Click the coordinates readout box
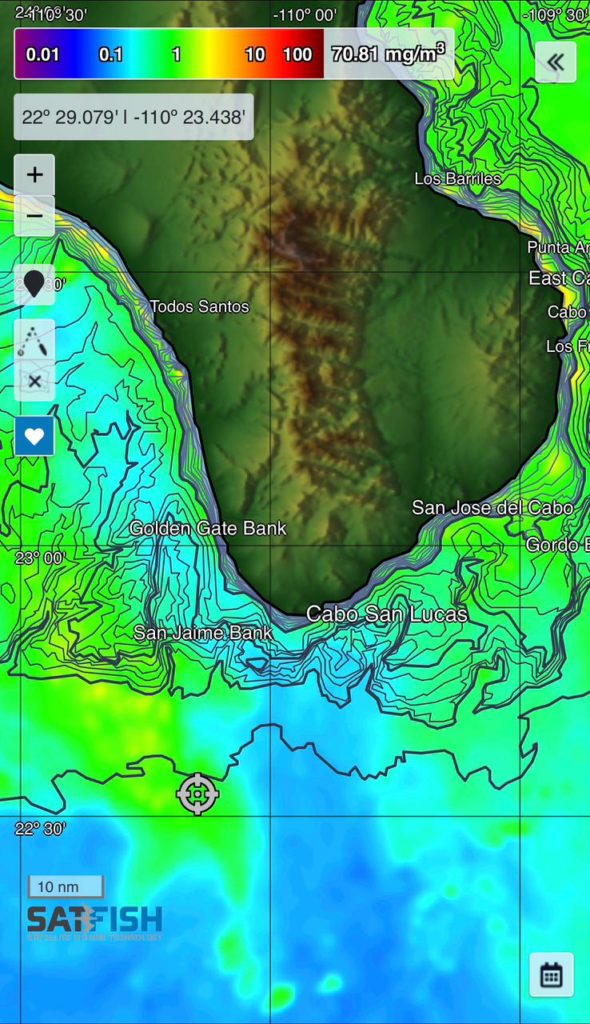590x1024 pixels. [x=133, y=117]
